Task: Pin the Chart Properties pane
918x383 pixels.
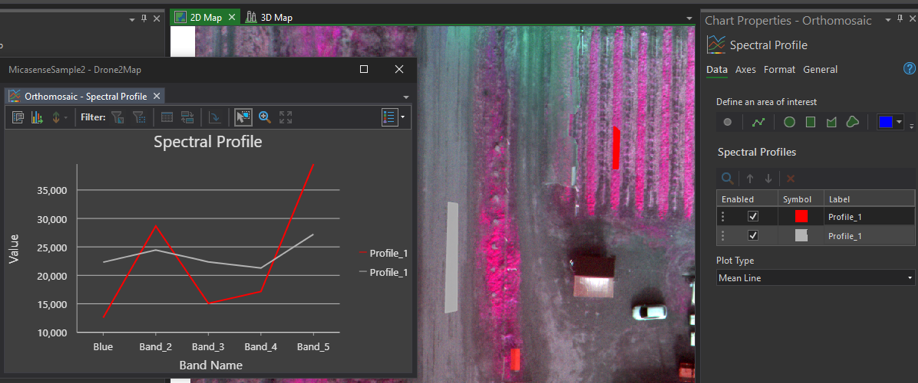Action: pyautogui.click(x=899, y=20)
